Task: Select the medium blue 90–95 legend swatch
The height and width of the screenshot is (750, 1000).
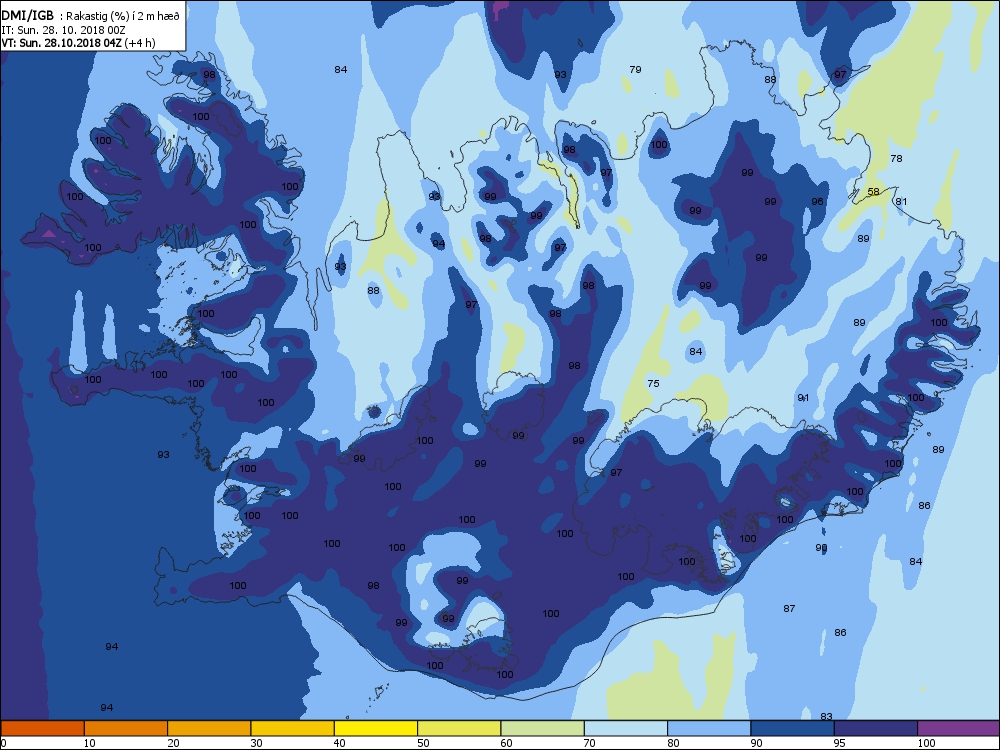Action: pos(793,728)
